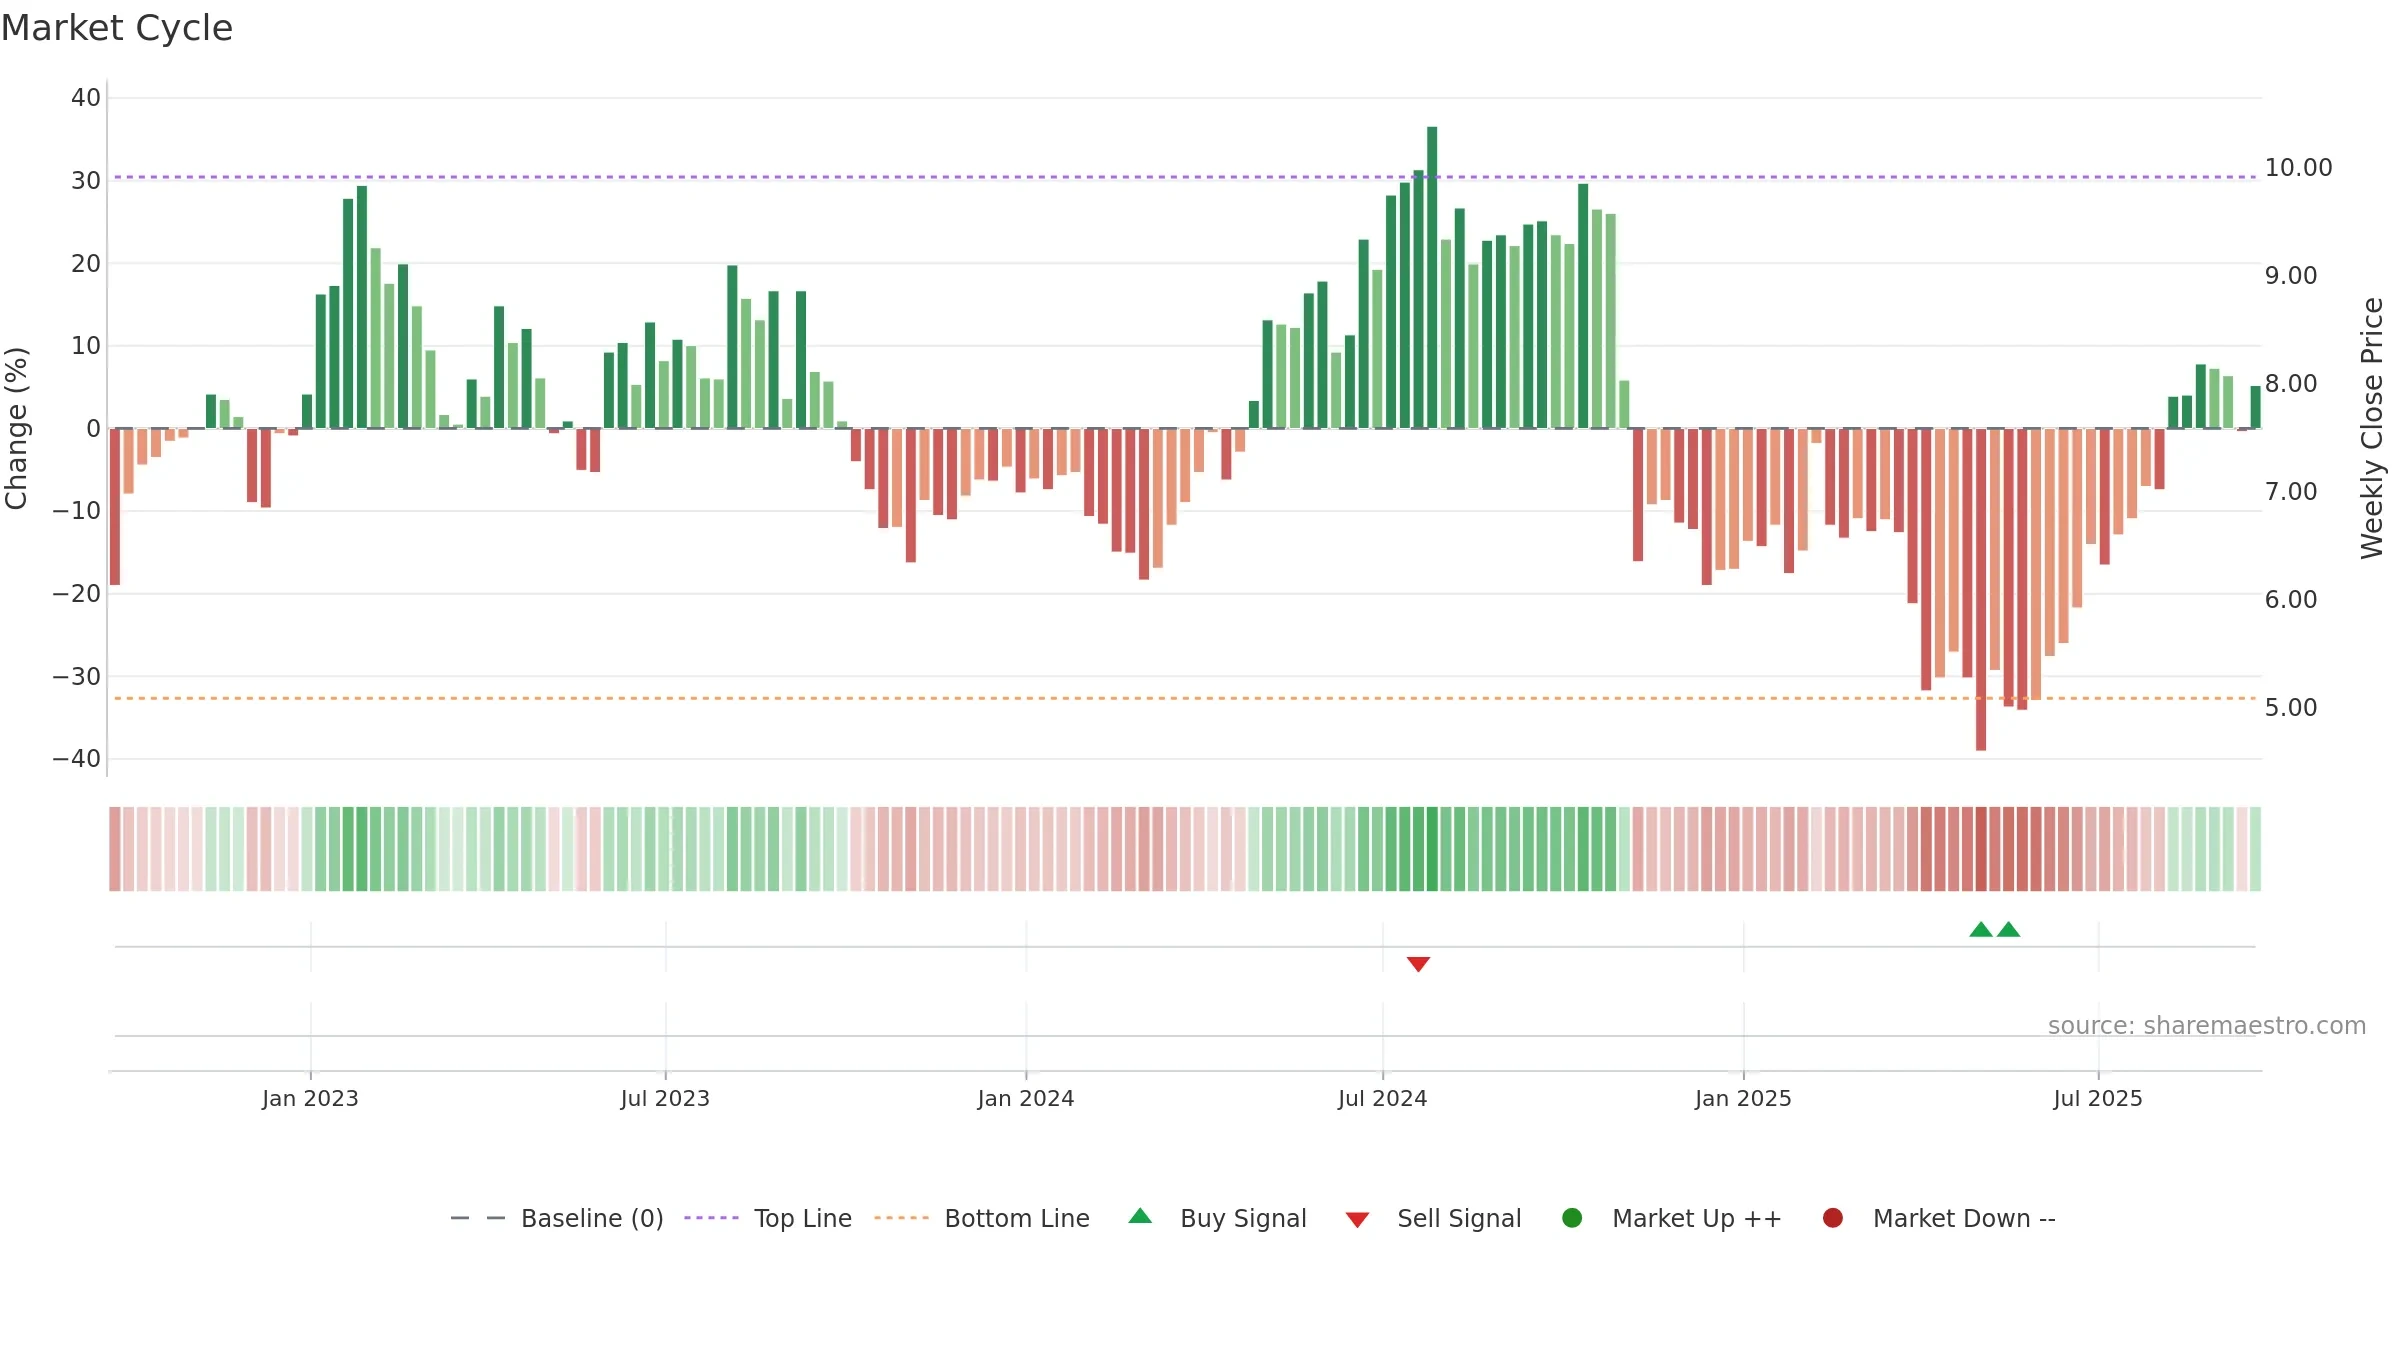Click the first red bar at chart start
Viewport: 2400px width, 1350px height.
coord(115,506)
